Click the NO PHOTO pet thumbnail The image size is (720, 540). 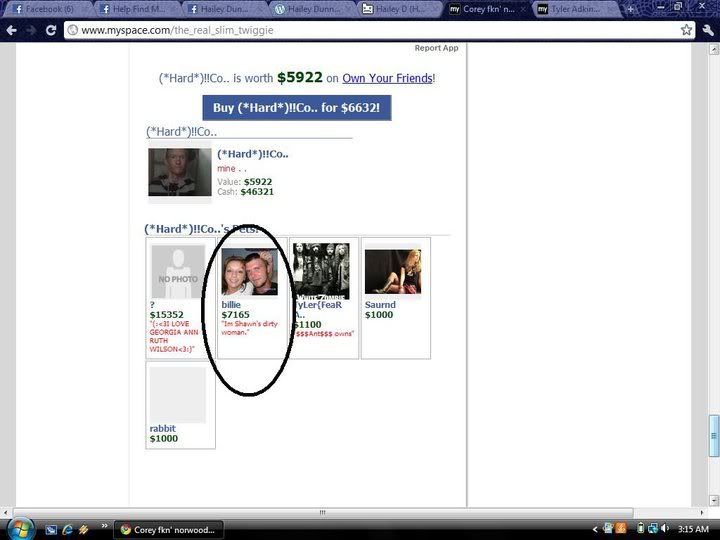tap(178, 271)
